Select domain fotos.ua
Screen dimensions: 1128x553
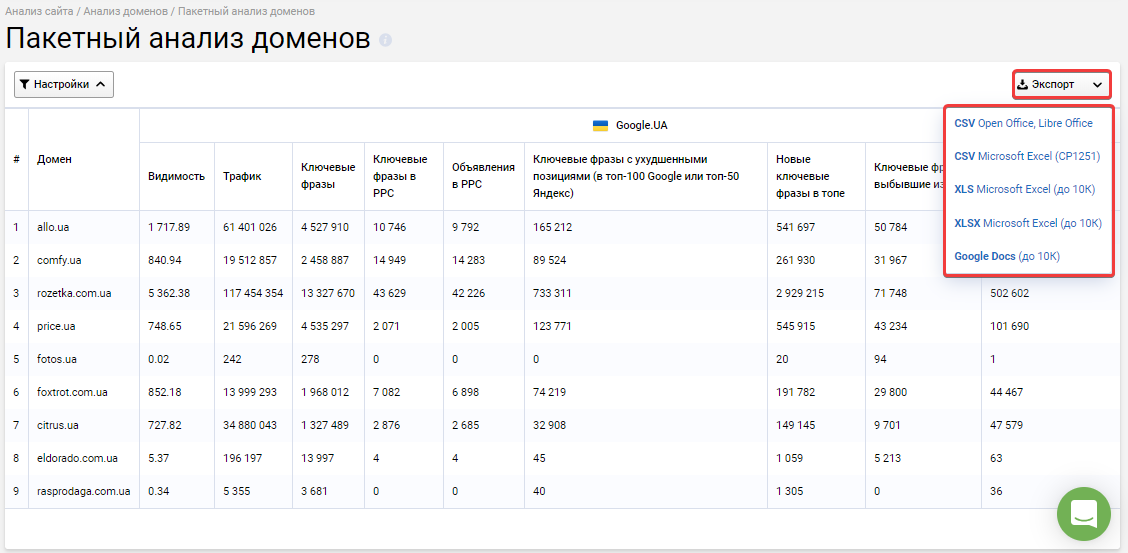[56, 360]
